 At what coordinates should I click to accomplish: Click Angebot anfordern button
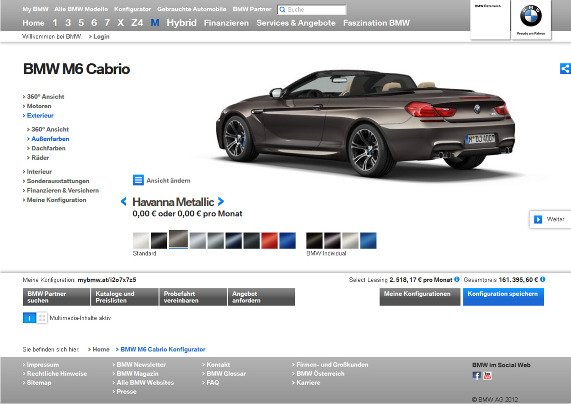point(261,297)
